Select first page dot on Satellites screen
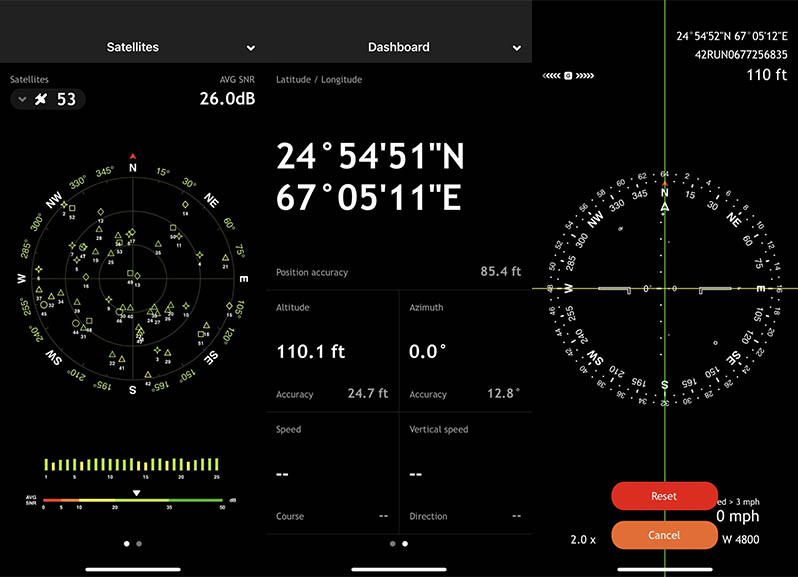Image resolution: width=798 pixels, height=577 pixels. [x=127, y=543]
